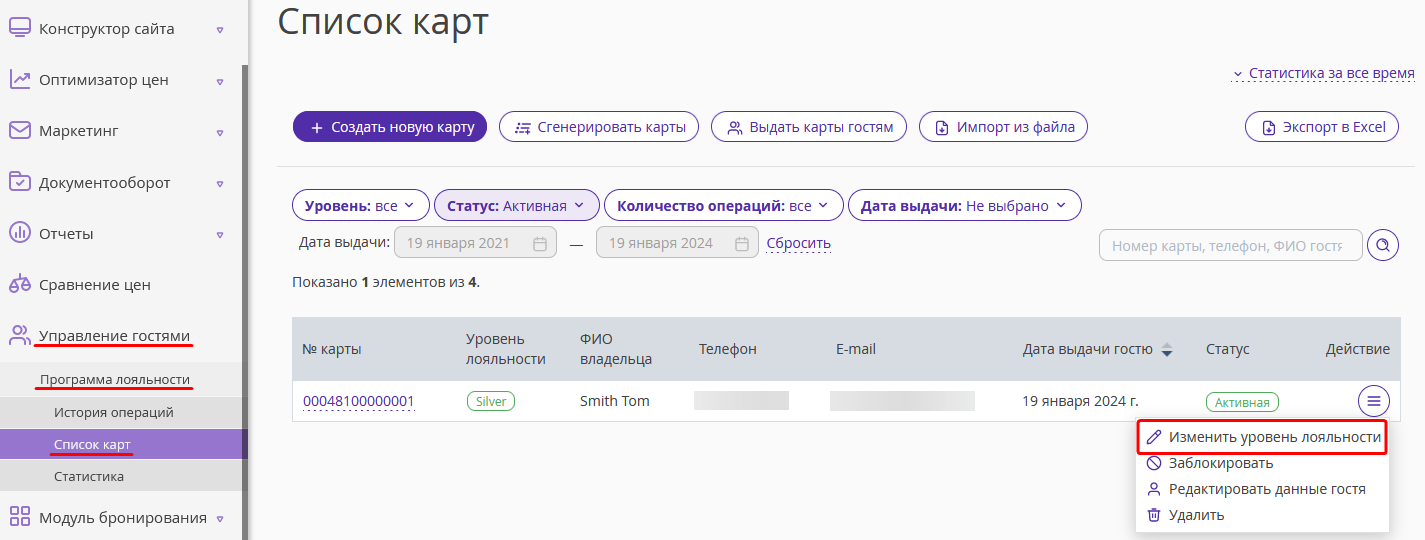Screen dimensions: 1425x540
Task: Click the 19 января 2021 date field
Action: tap(476, 243)
